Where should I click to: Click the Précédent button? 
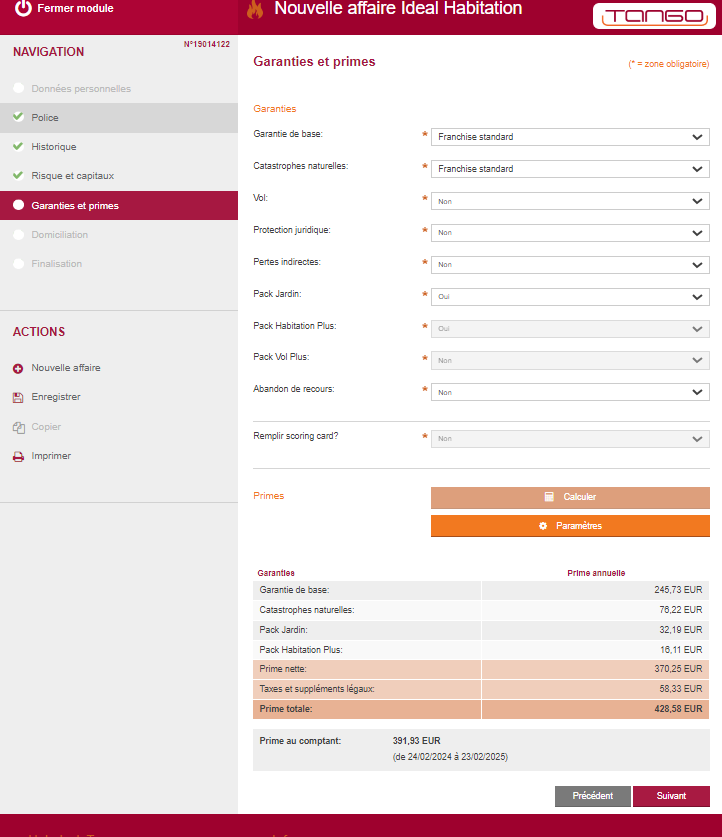click(592, 796)
